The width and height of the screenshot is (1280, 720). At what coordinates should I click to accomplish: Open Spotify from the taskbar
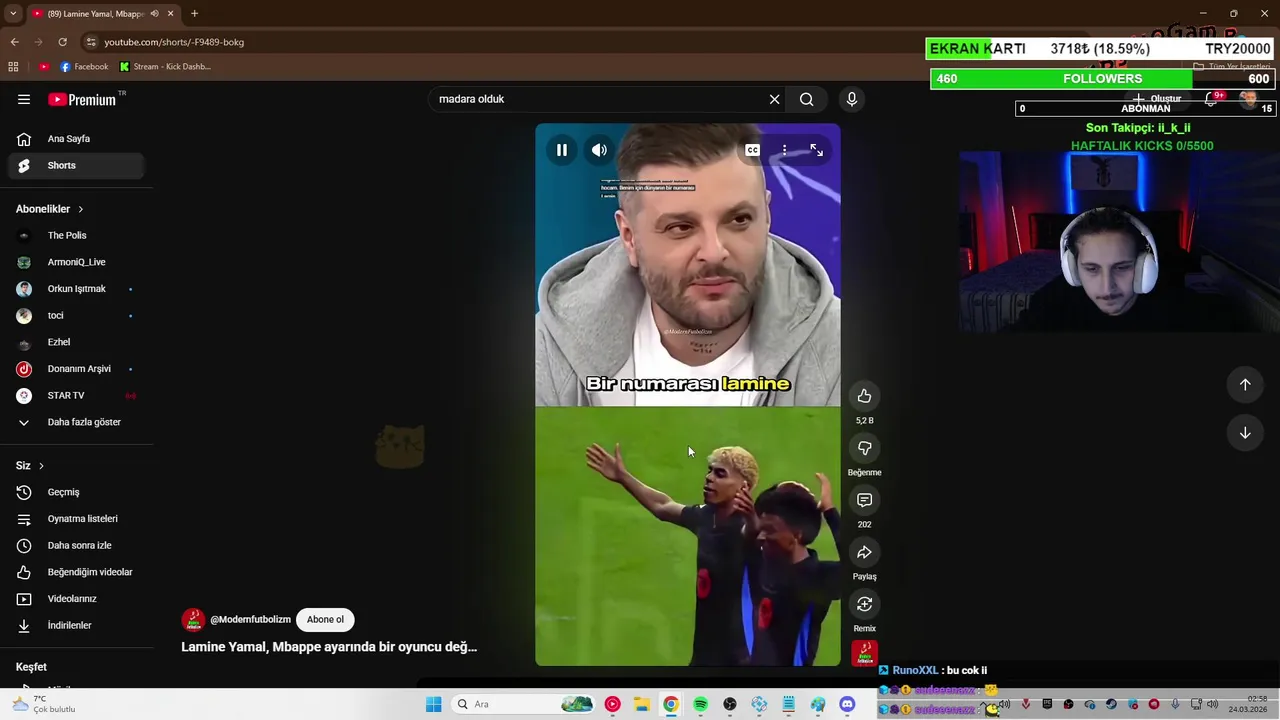click(700, 704)
